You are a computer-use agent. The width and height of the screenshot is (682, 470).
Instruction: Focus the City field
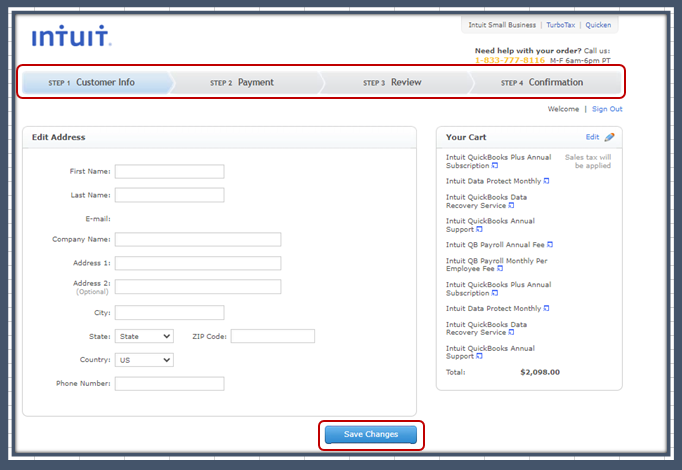click(x=170, y=313)
